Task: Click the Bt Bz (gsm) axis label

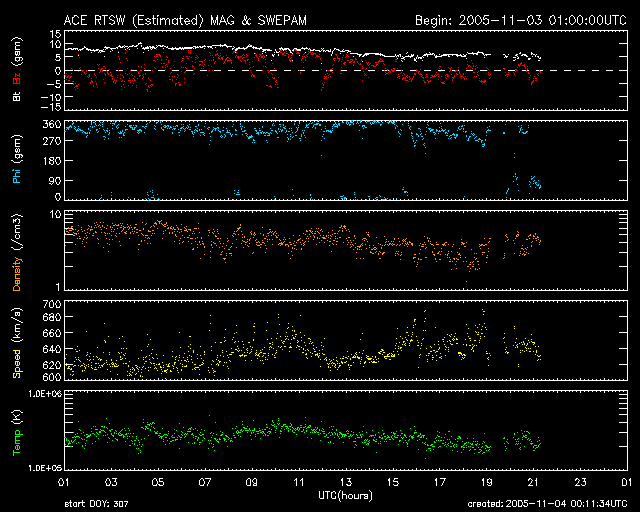Action: pos(17,70)
